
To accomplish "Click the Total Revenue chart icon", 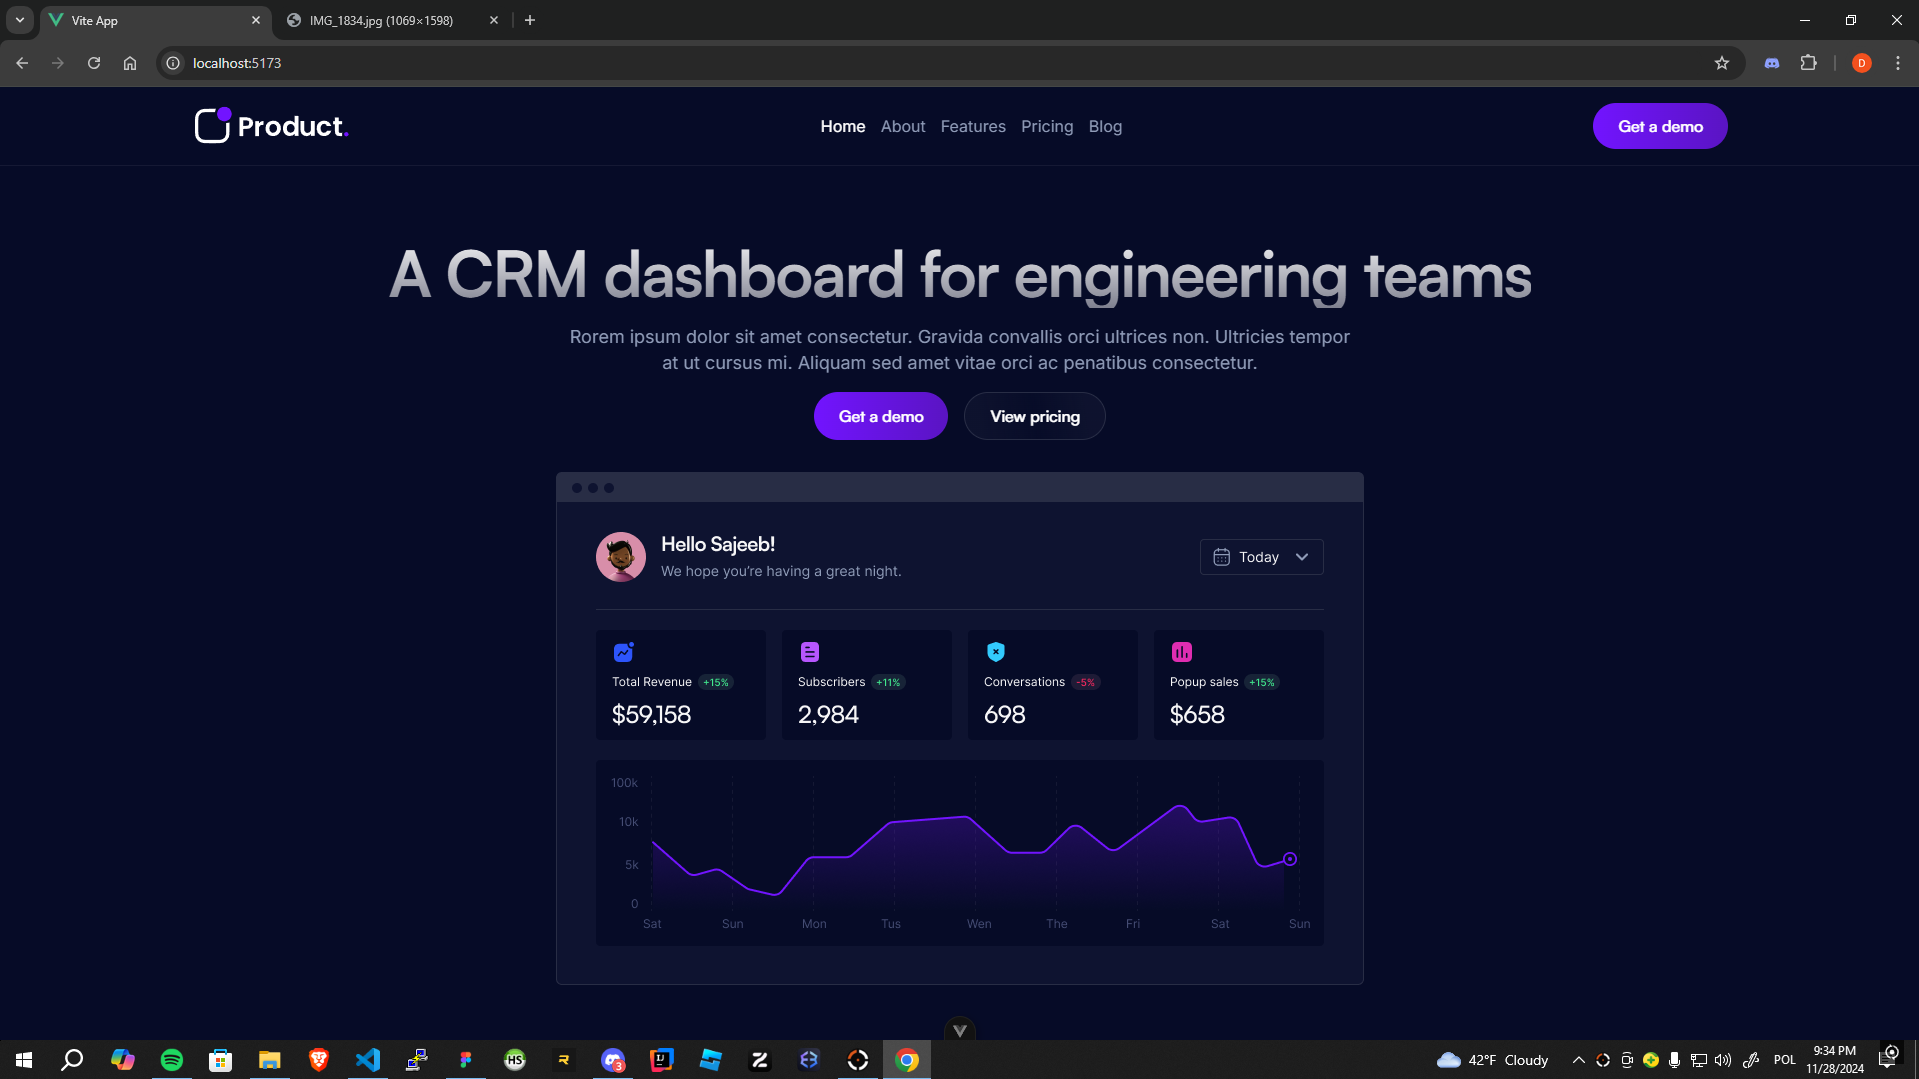I will [x=623, y=652].
